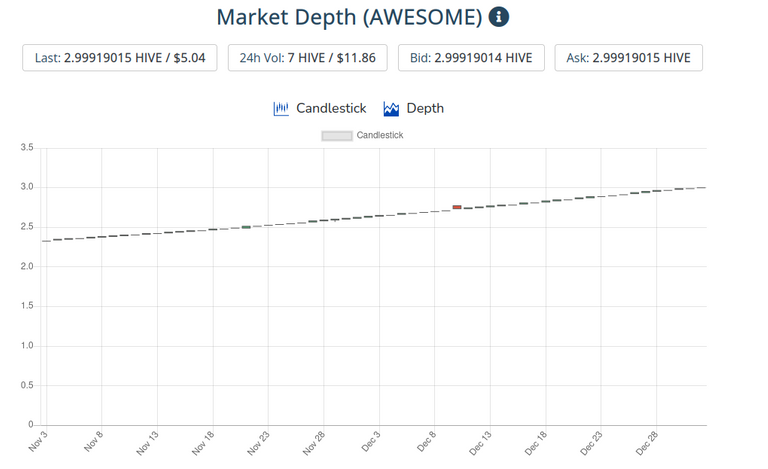
Task: Click the 24h Vol 7 HIVE box
Action: click(x=308, y=58)
